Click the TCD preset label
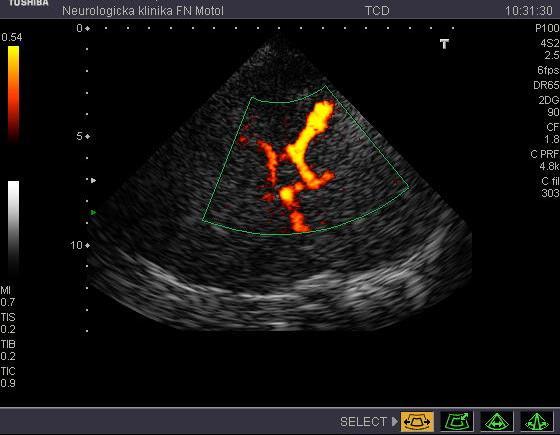The image size is (560, 435). click(x=377, y=11)
